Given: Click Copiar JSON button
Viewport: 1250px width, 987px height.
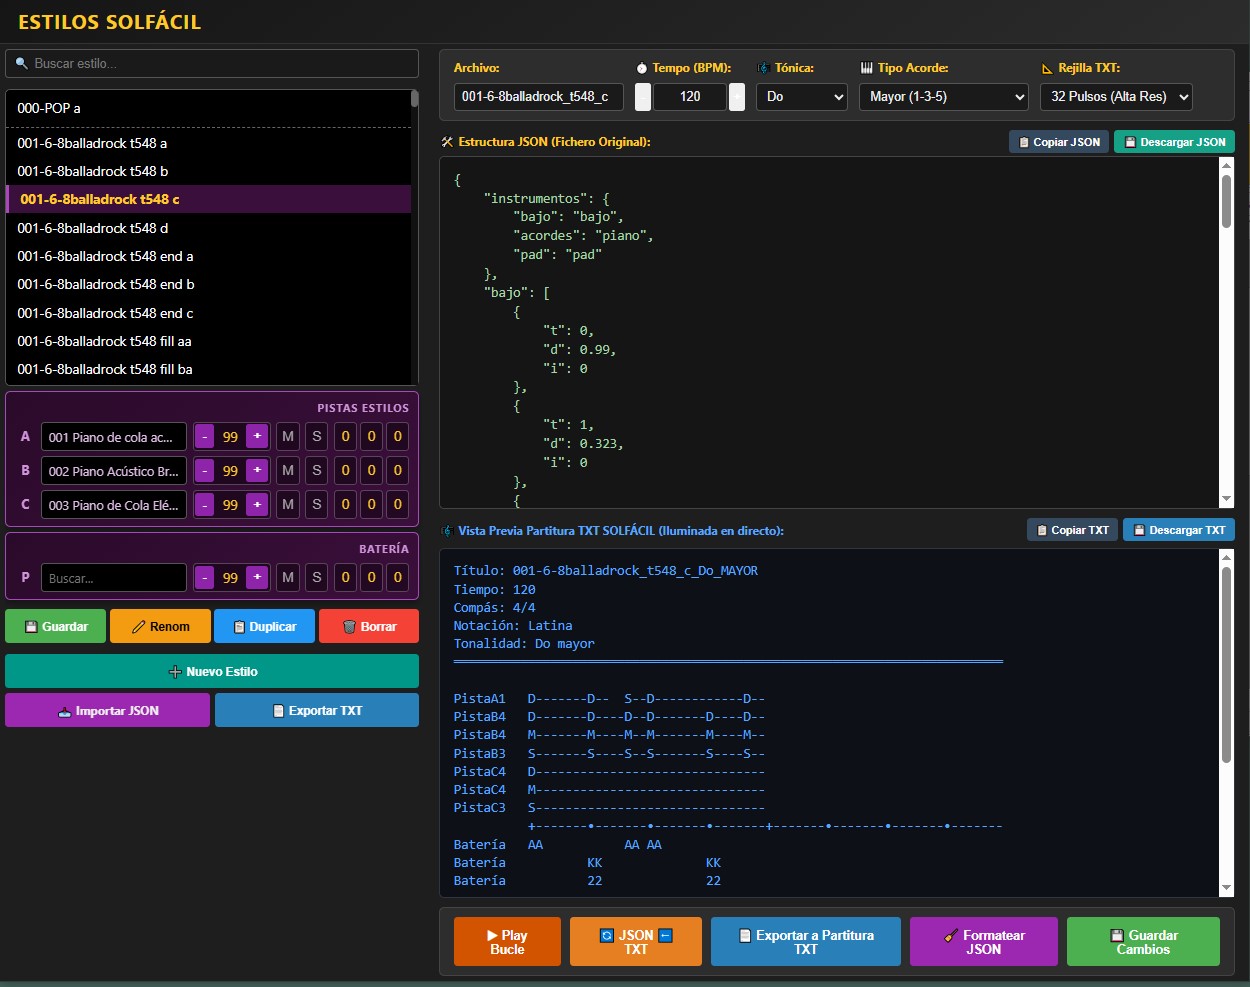Looking at the screenshot, I should pos(1059,142).
